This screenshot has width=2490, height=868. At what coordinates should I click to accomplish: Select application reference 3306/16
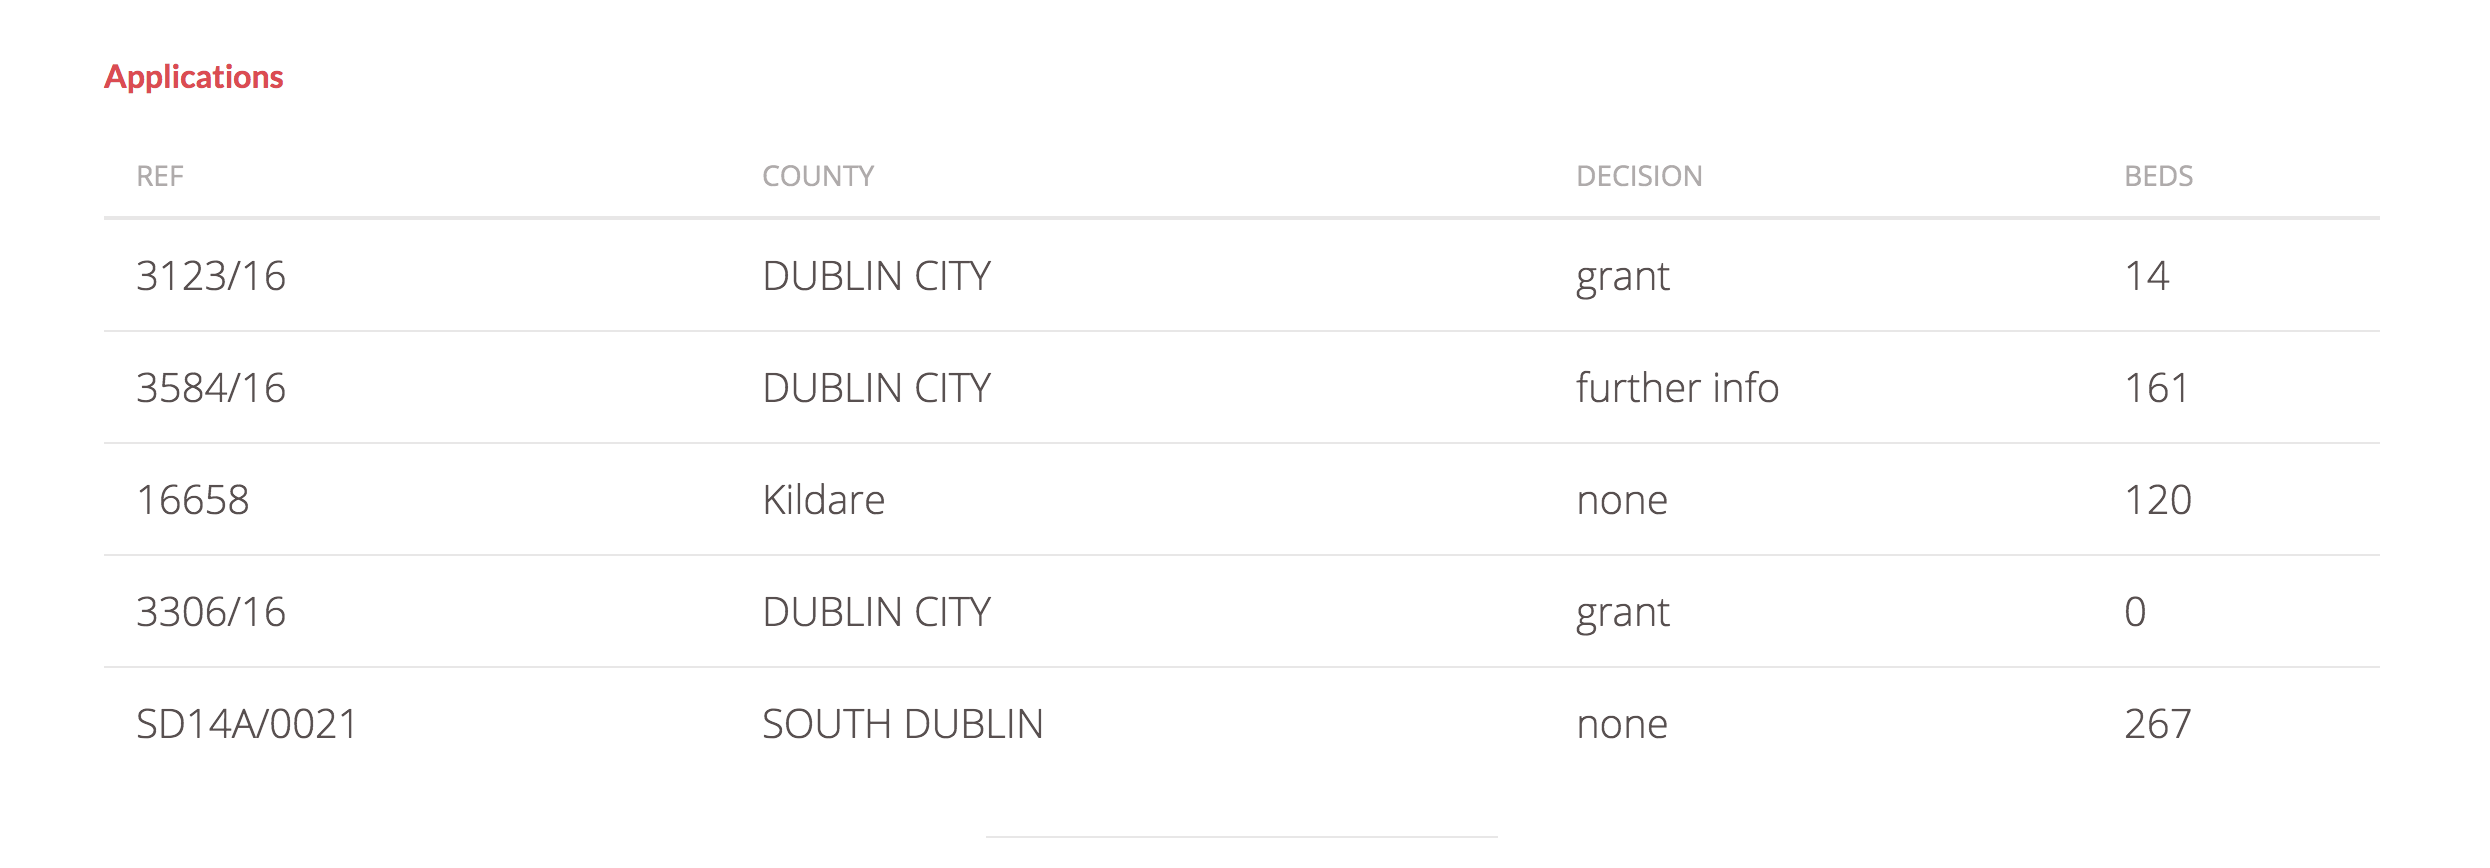[x=211, y=612]
